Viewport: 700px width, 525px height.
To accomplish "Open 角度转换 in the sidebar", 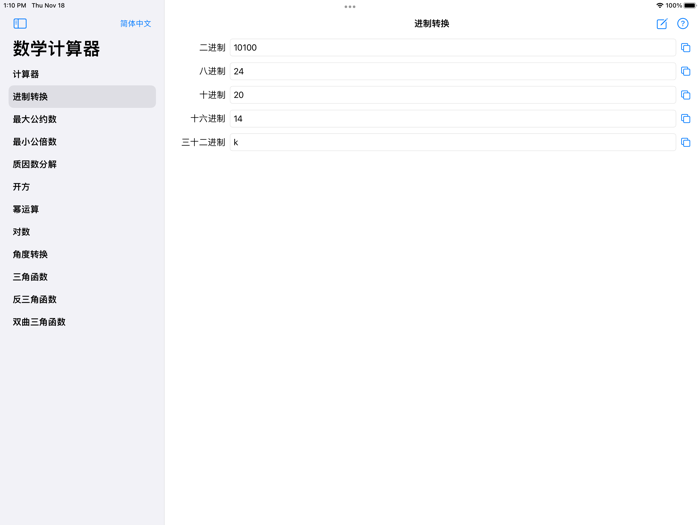I will pos(82,254).
